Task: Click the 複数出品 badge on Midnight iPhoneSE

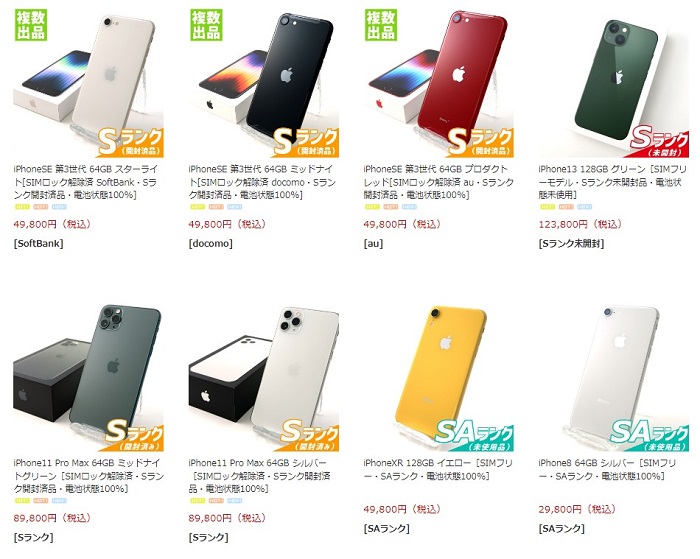Action: point(206,25)
